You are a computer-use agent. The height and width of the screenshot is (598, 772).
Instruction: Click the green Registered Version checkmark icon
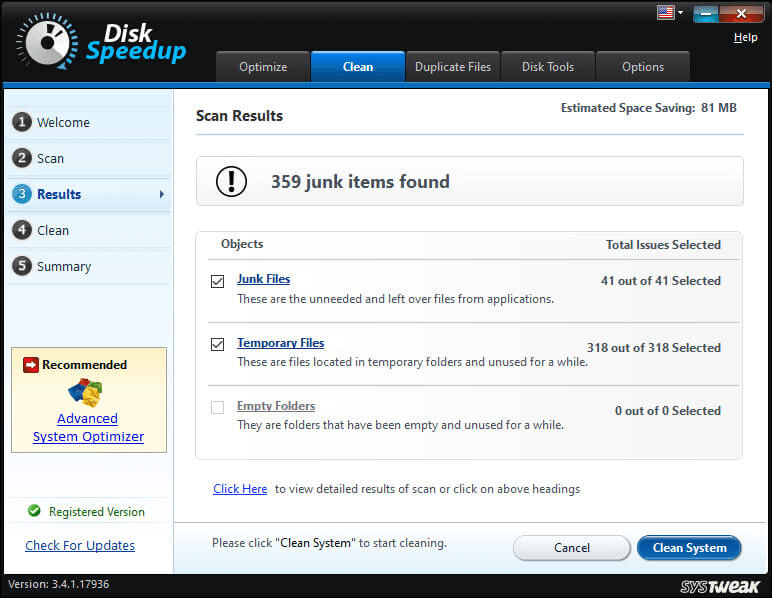pyautogui.click(x=35, y=511)
